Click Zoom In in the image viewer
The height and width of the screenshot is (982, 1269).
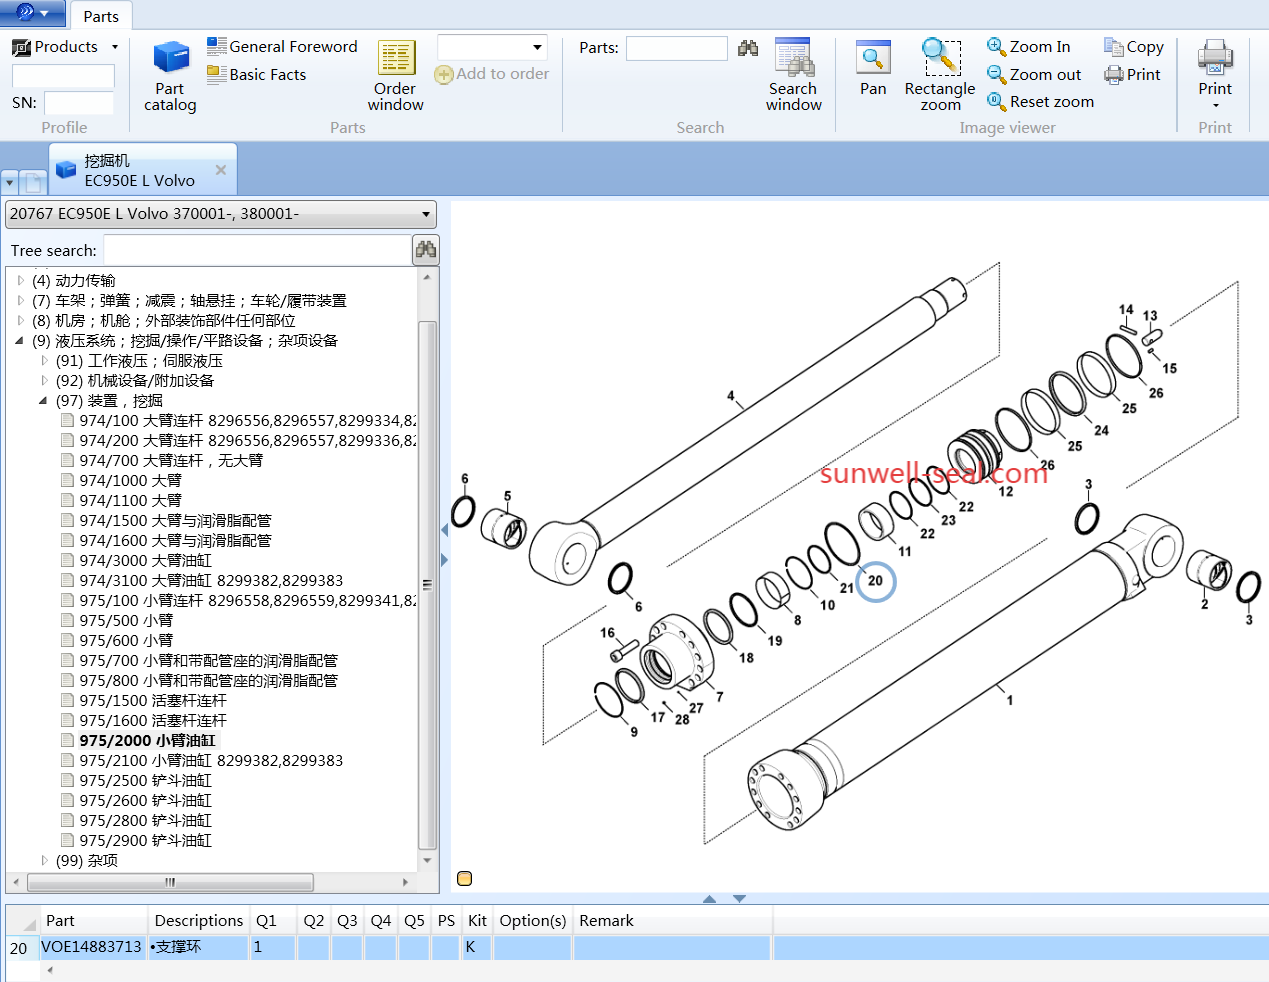point(1028,47)
